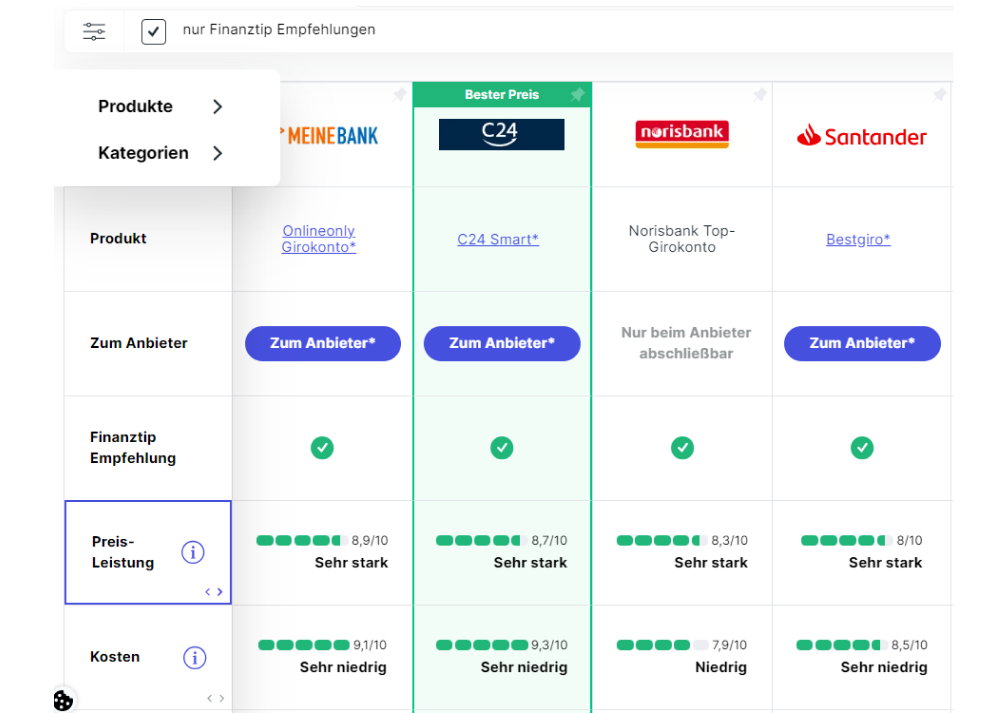Click the Finanztip Empfehlung row label
The width and height of the screenshot is (1008, 713).
[x=133, y=447]
